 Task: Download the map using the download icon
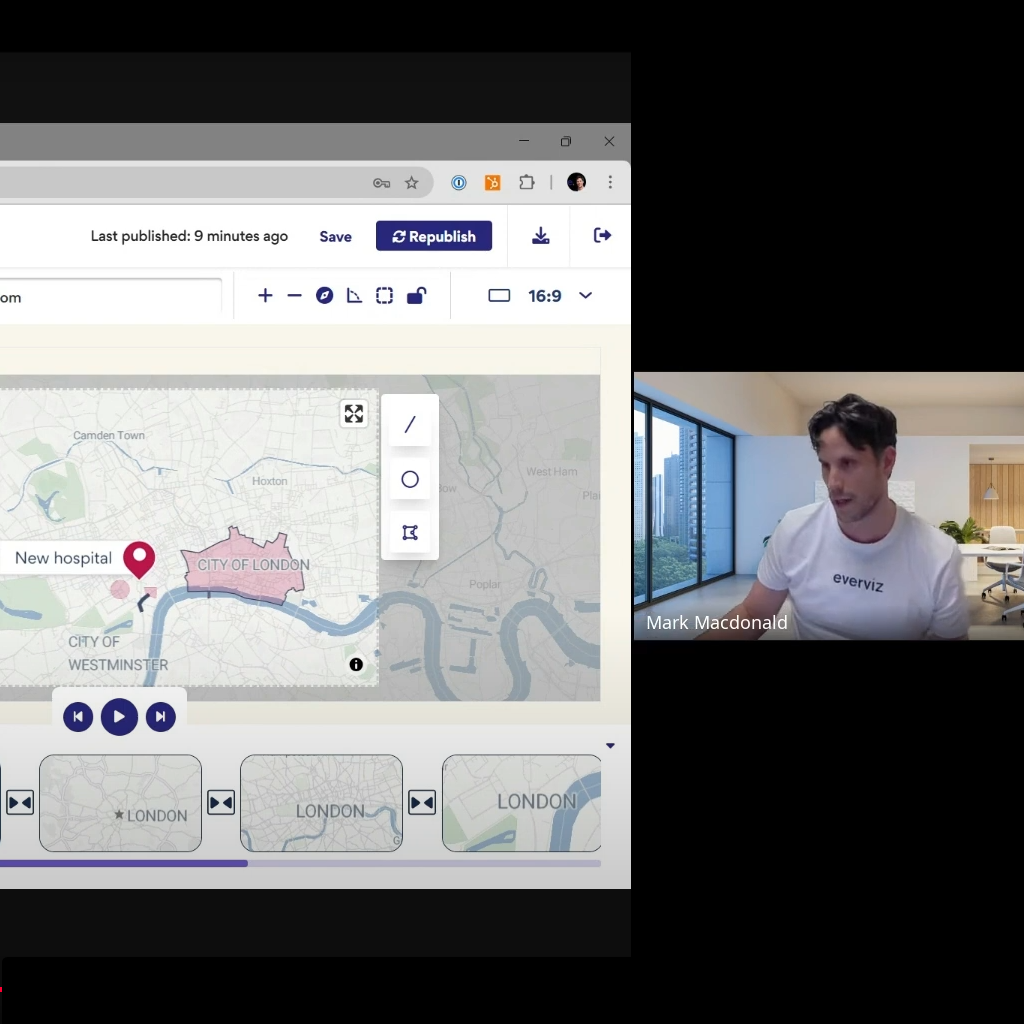click(541, 236)
